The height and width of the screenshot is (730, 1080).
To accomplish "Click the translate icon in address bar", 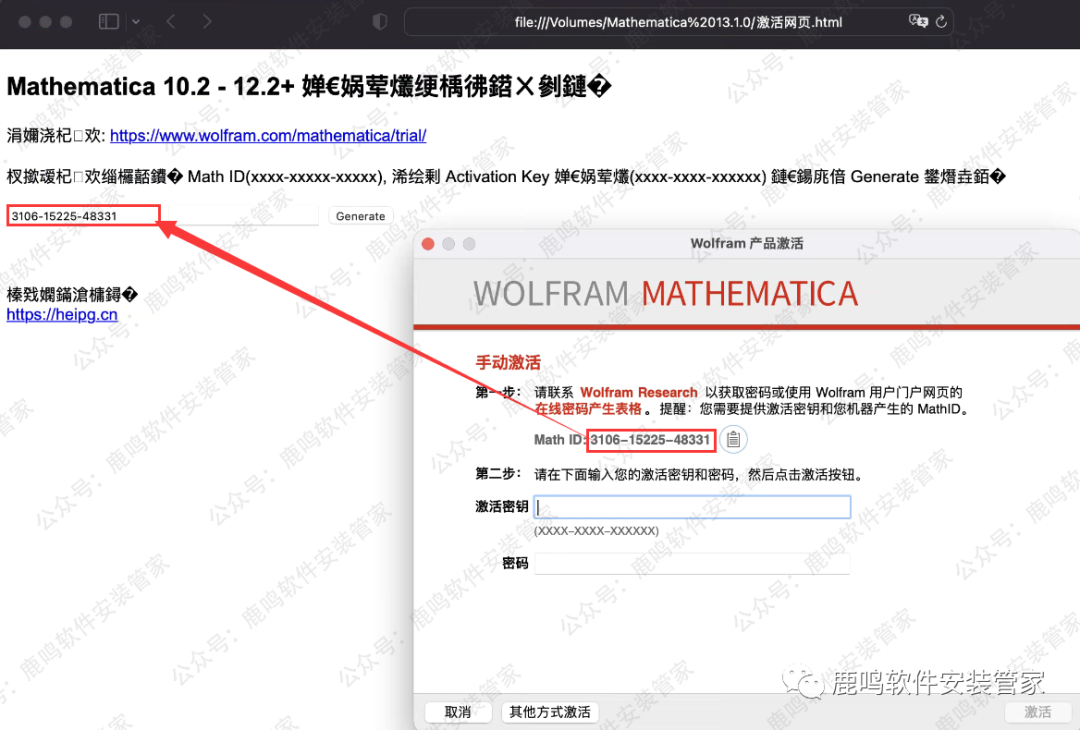I will pyautogui.click(x=917, y=22).
